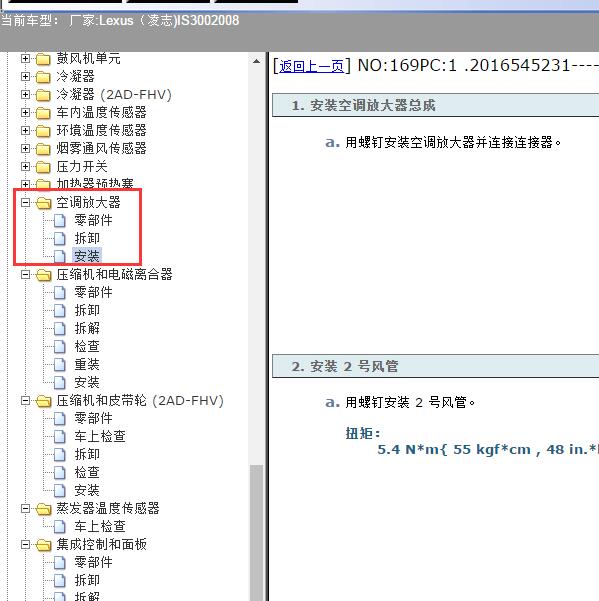Open 车上检查 under 压缩机和皮带轮 (2AD-FHV)
This screenshot has height=601, width=599.
tap(100, 436)
